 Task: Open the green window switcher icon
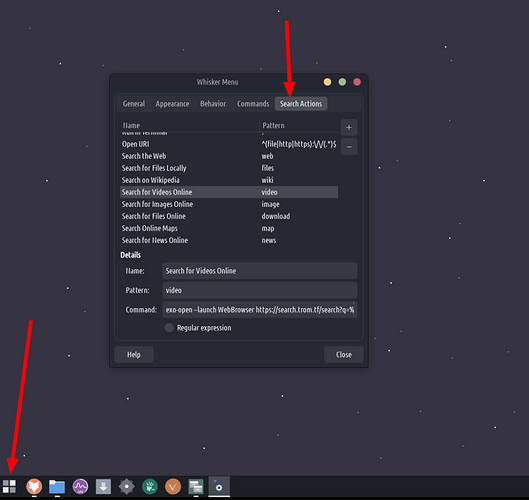[196, 487]
